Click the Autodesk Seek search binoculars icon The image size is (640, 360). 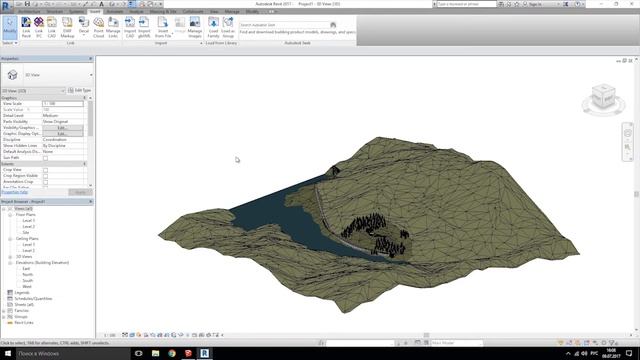click(x=333, y=25)
